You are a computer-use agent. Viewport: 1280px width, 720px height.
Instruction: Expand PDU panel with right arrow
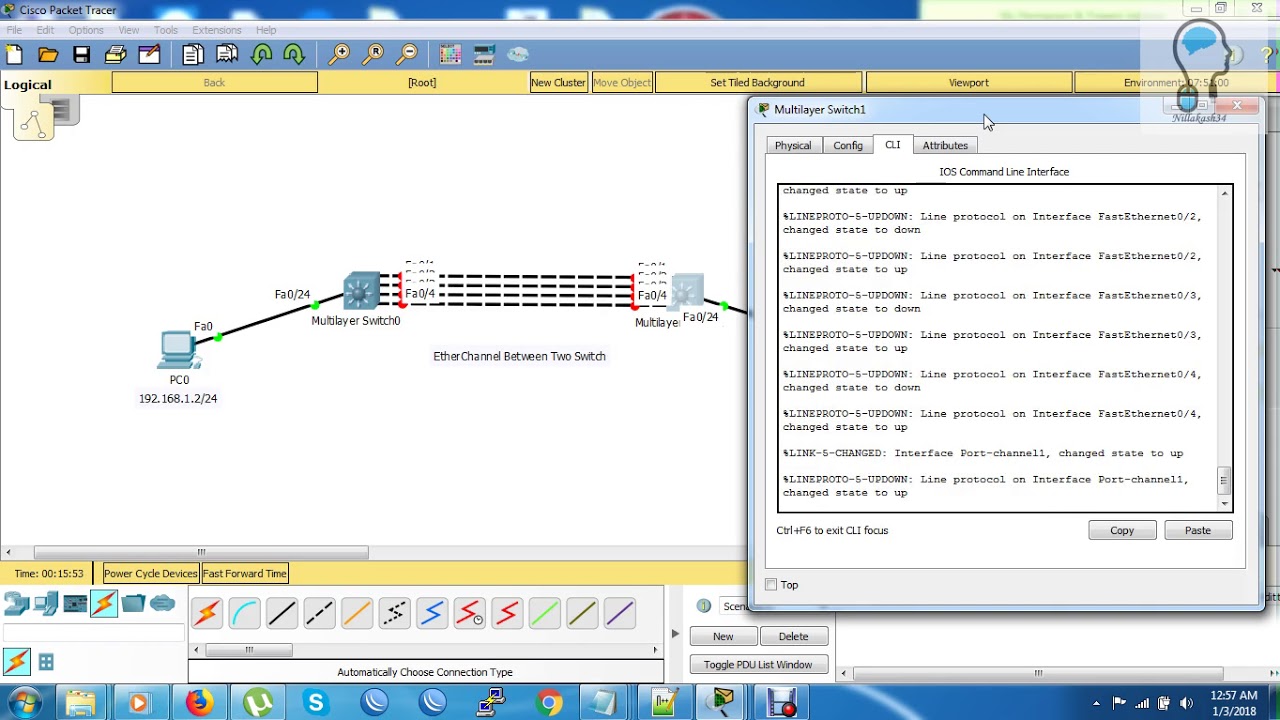point(675,633)
